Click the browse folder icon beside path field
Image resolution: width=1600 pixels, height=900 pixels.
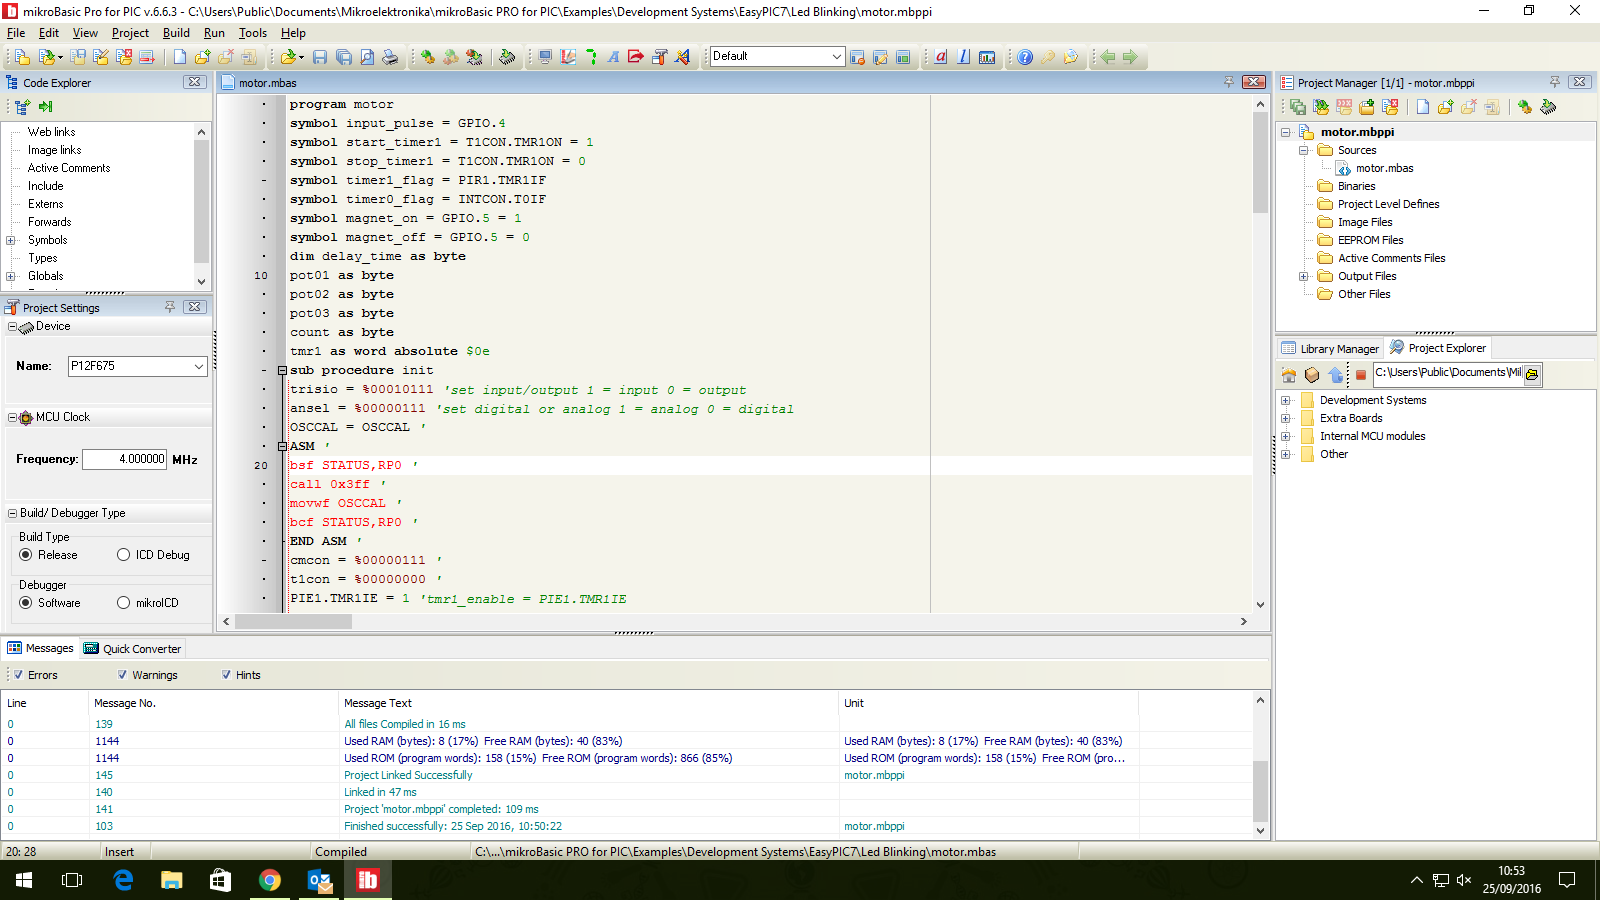(1532, 374)
